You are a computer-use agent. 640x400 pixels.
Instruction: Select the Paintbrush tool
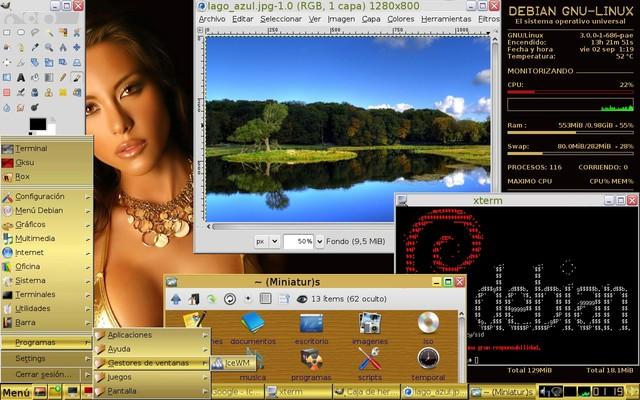[77, 77]
